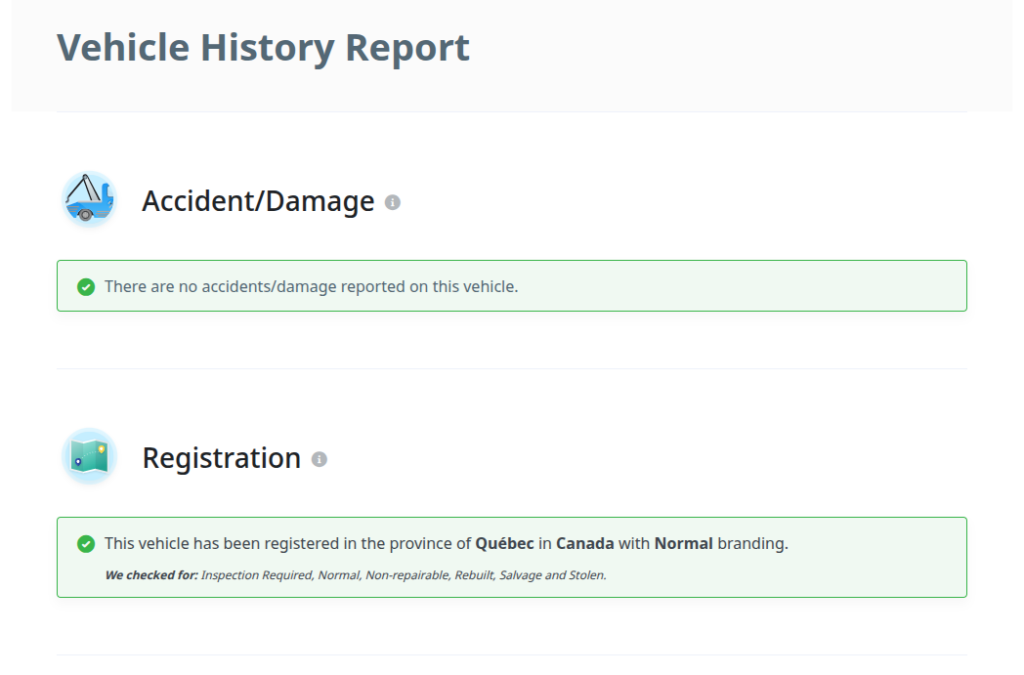Screen dimensions: 1024x675
Task: Click 'Inspection Required' in checked list
Action: [x=256, y=575]
